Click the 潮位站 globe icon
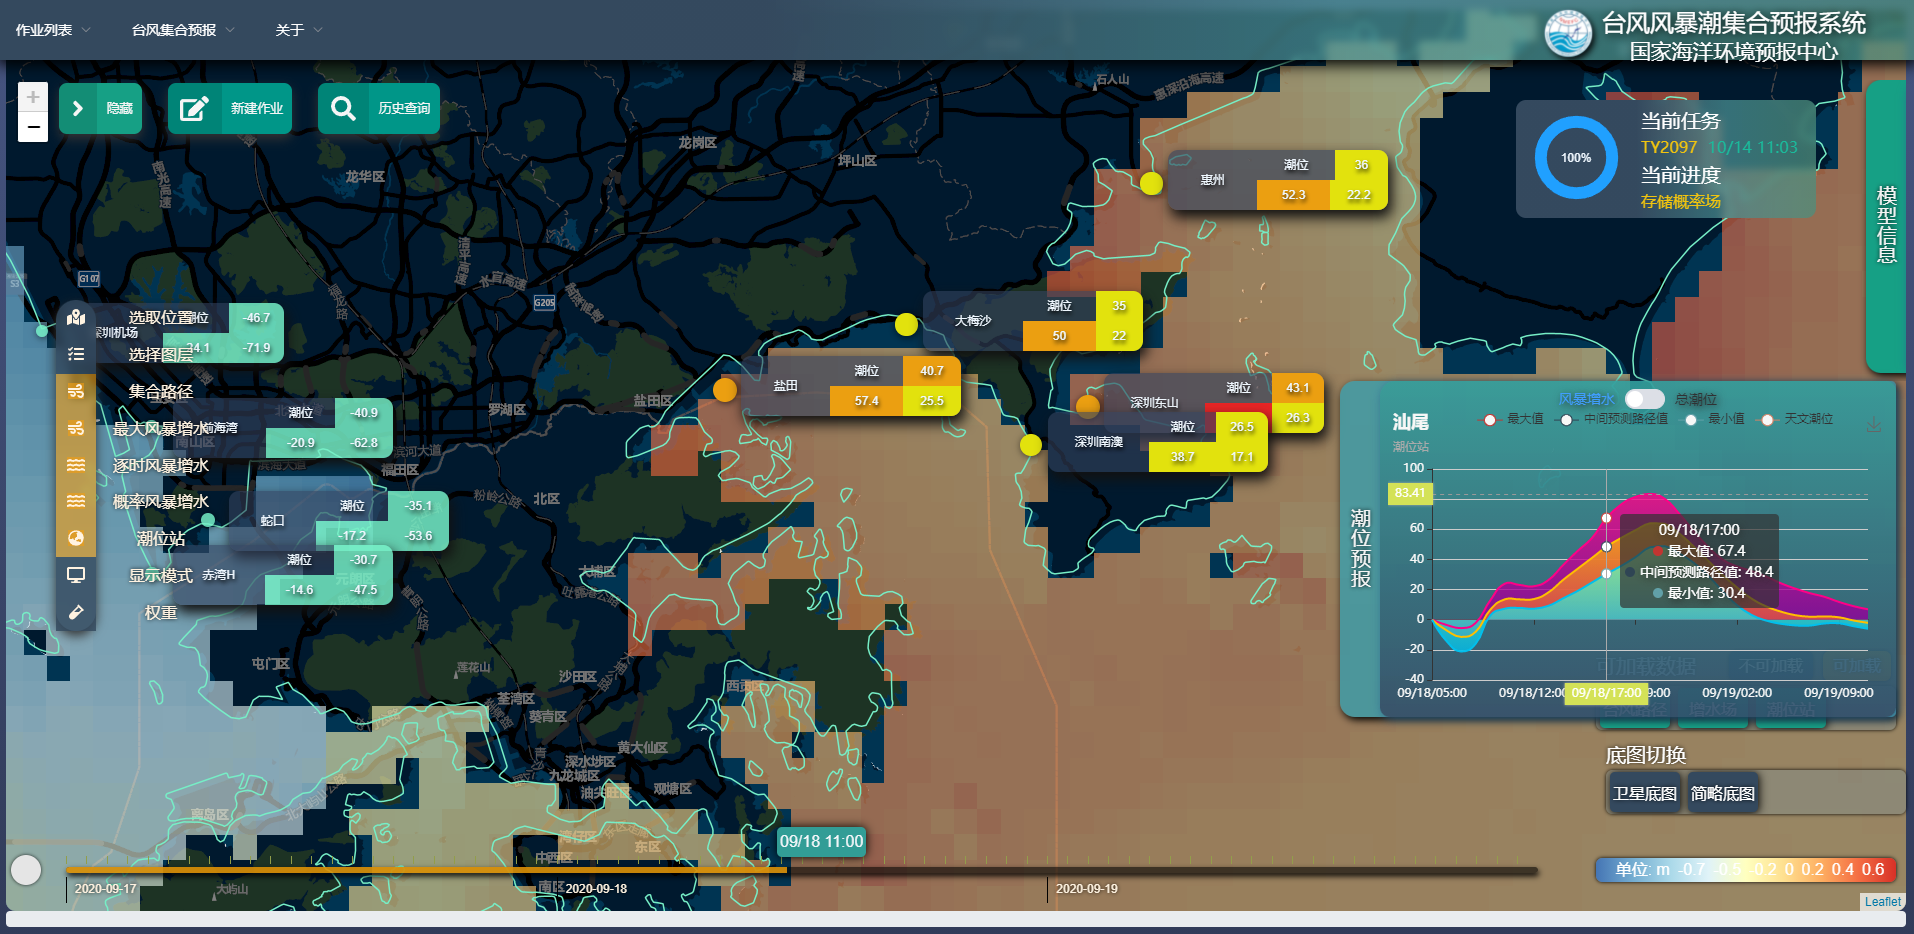The image size is (1914, 934). (x=76, y=538)
